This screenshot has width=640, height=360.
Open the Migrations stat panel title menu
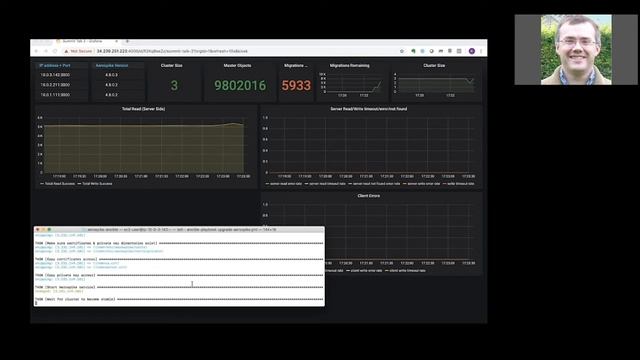(x=296, y=65)
